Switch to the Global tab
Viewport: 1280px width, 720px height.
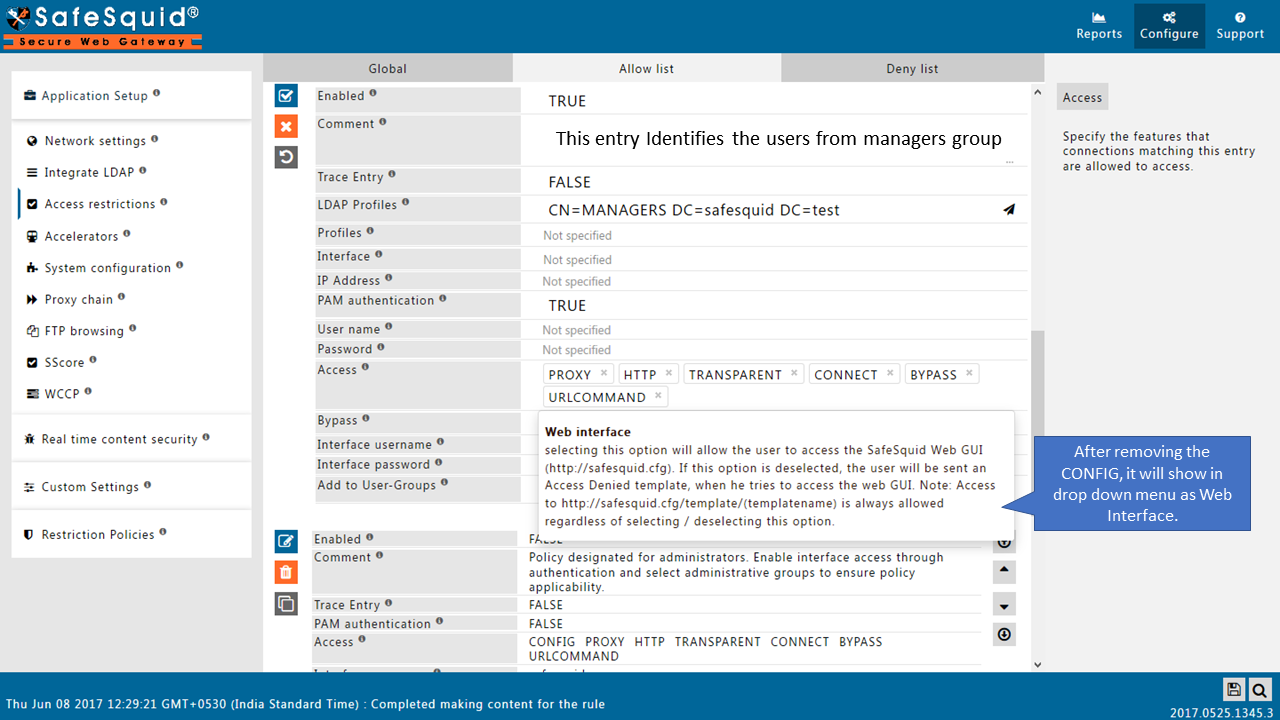(x=388, y=68)
